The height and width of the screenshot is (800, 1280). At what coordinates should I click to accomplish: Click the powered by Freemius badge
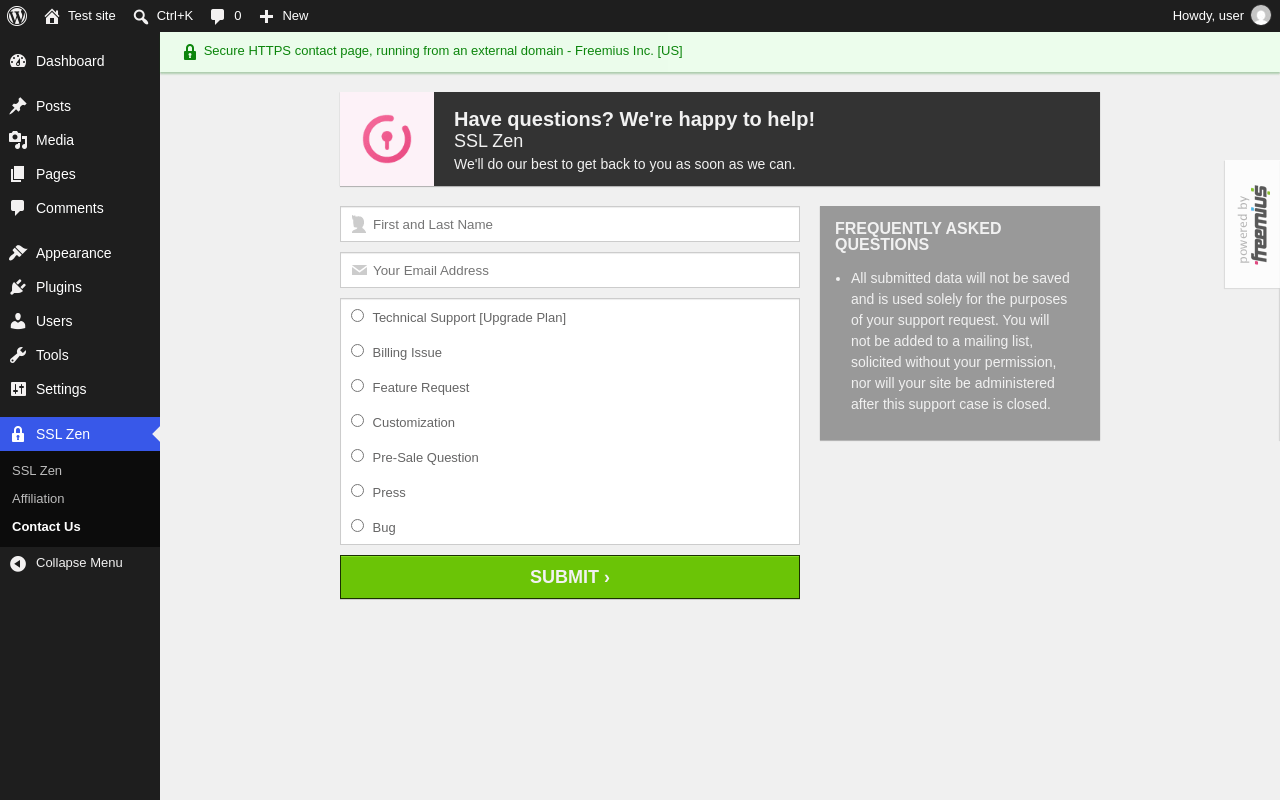(1252, 224)
